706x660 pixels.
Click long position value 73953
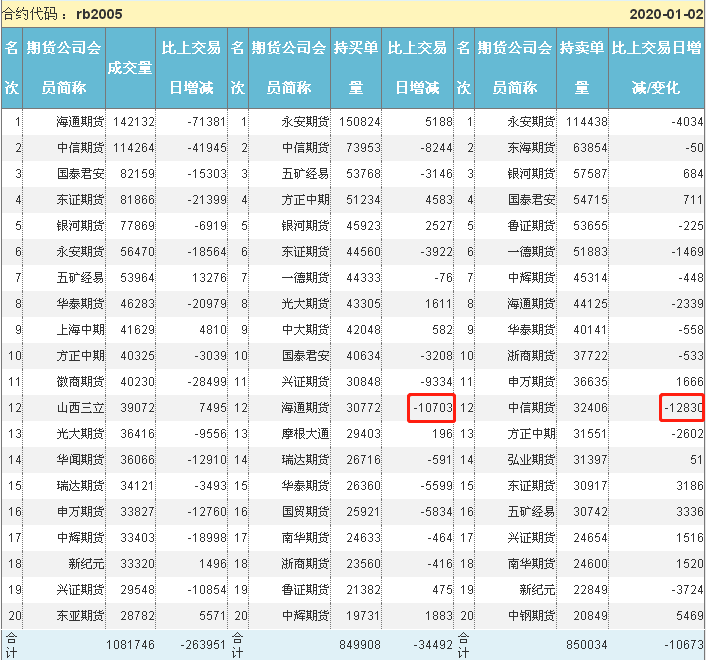[x=363, y=148]
